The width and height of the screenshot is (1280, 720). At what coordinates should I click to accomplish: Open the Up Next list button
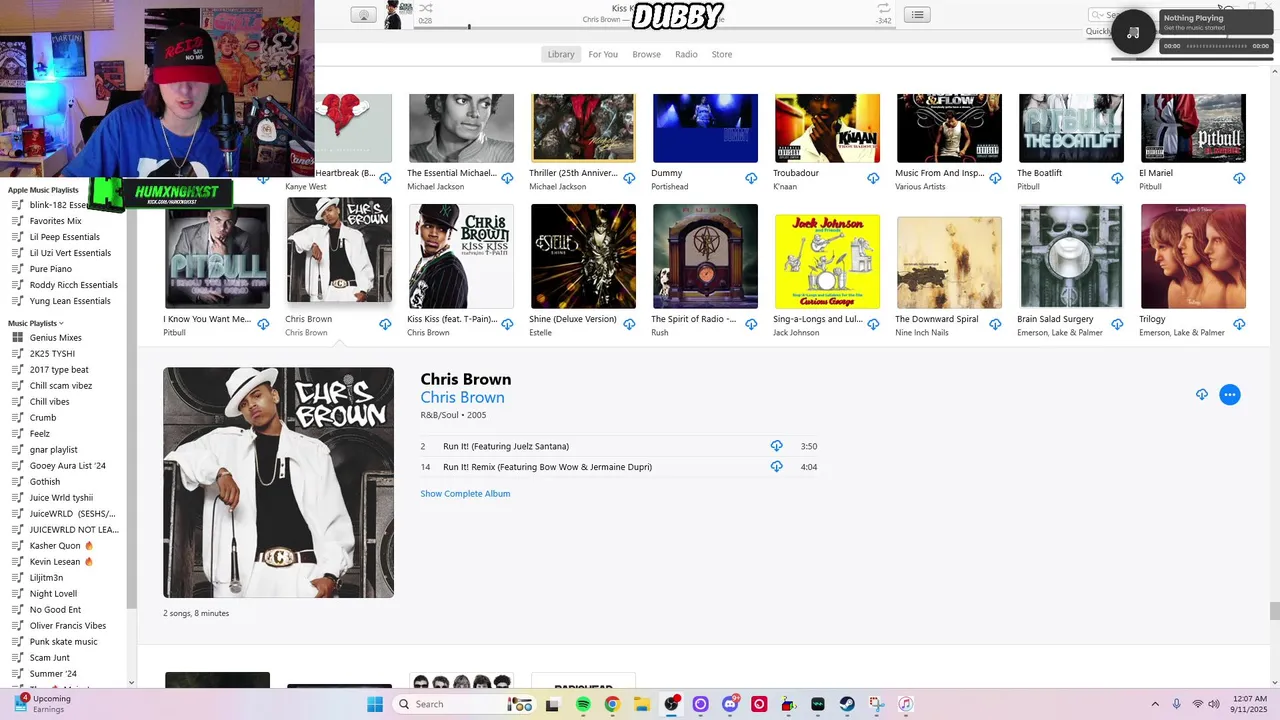pos(917,14)
